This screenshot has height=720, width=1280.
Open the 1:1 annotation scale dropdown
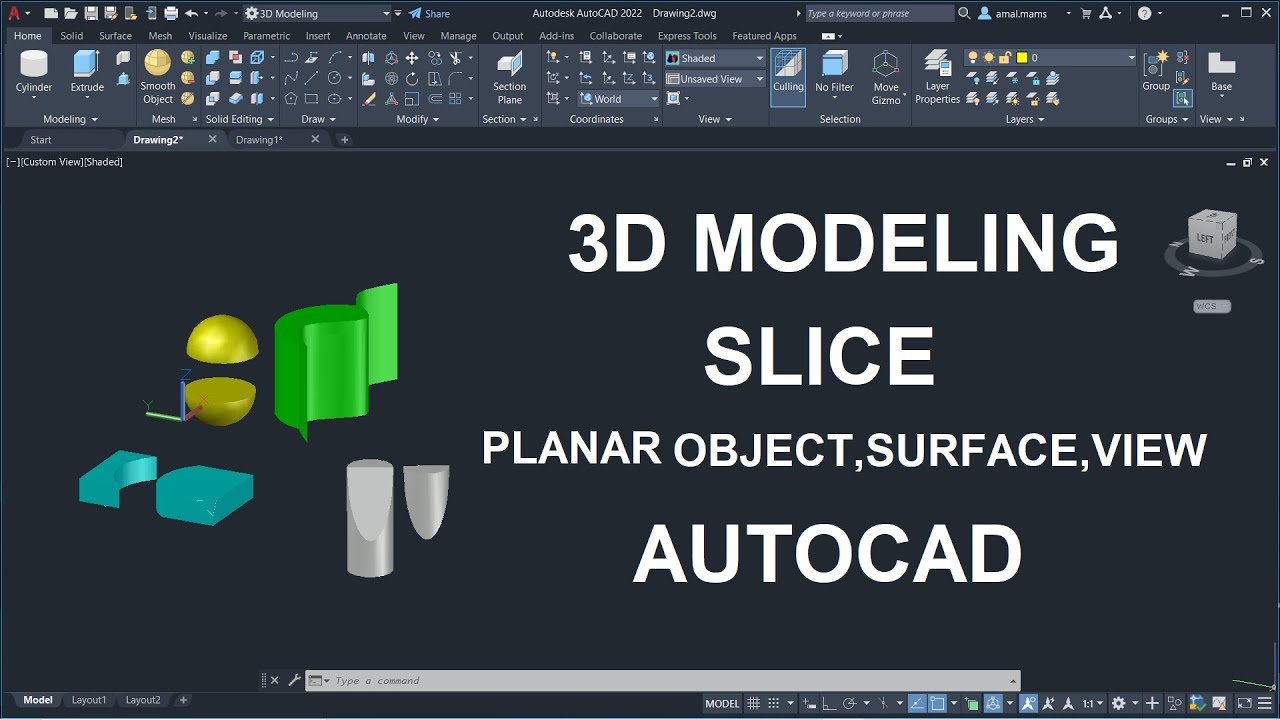click(1093, 703)
